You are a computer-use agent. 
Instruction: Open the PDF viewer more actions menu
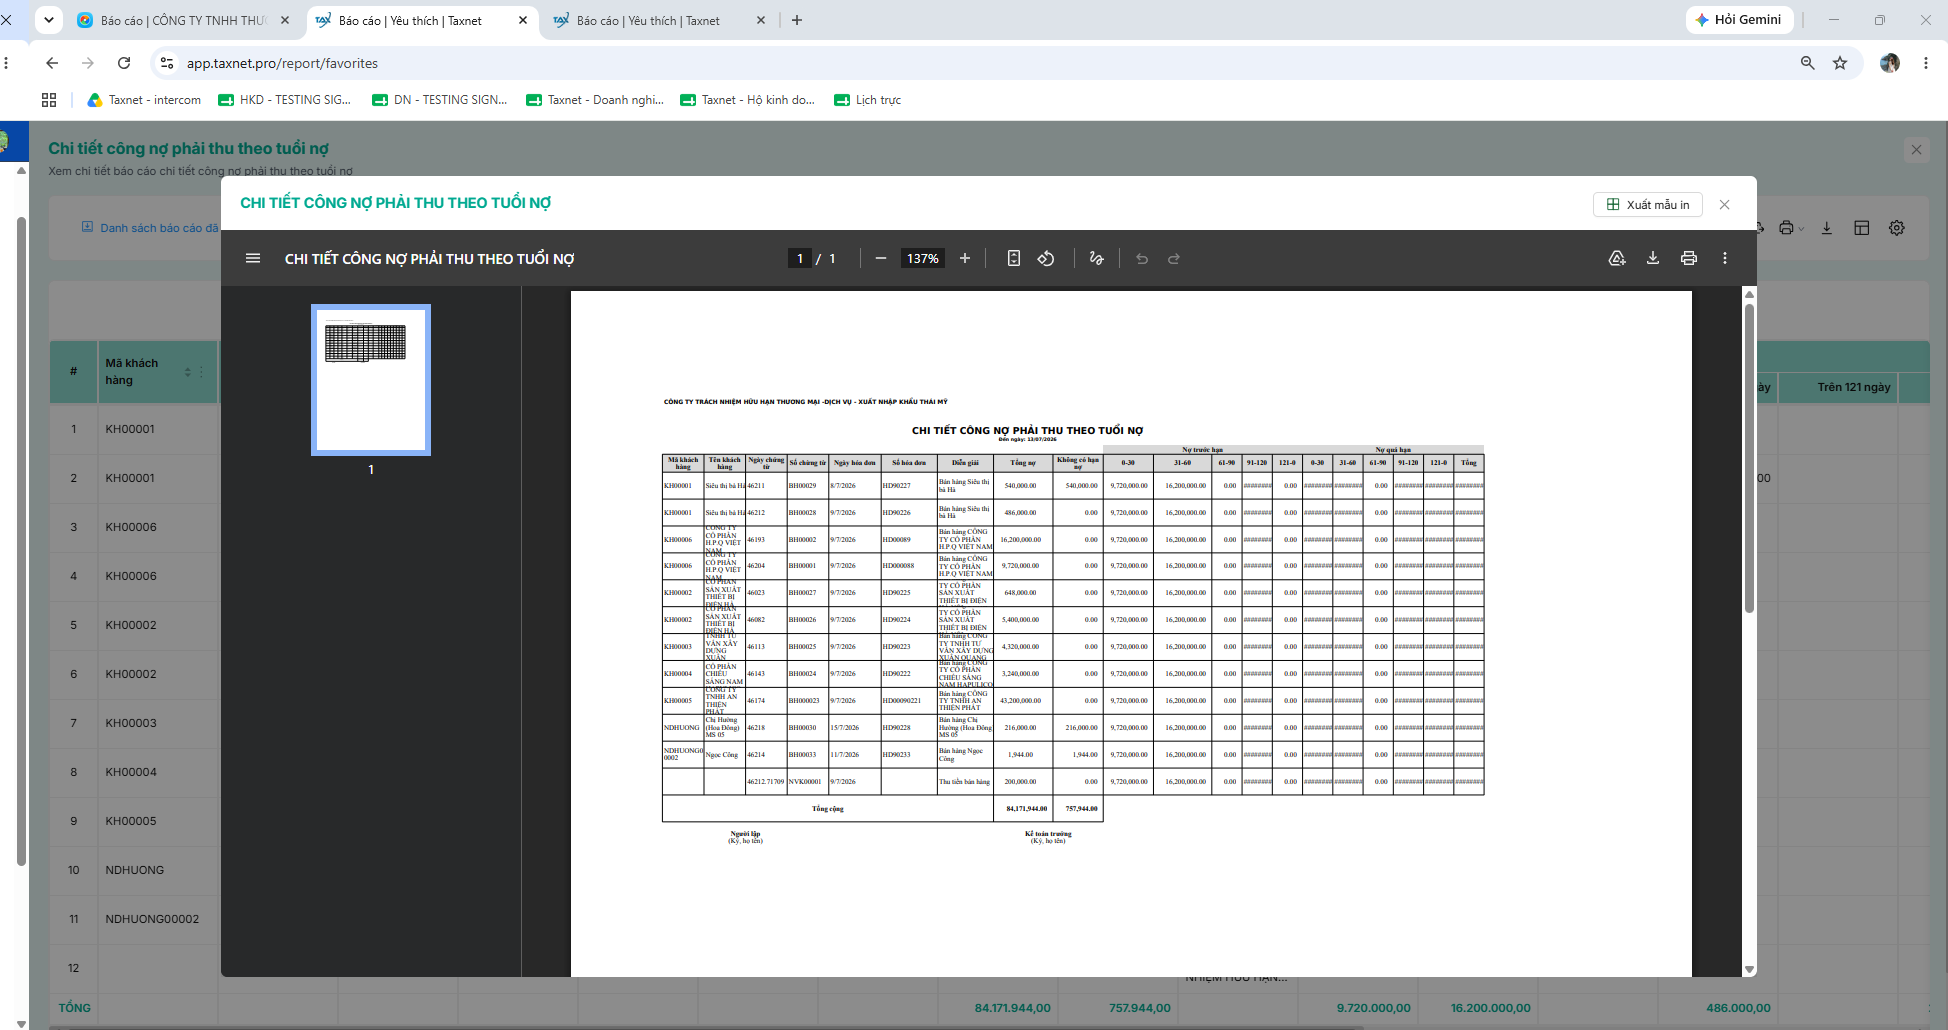point(1725,258)
